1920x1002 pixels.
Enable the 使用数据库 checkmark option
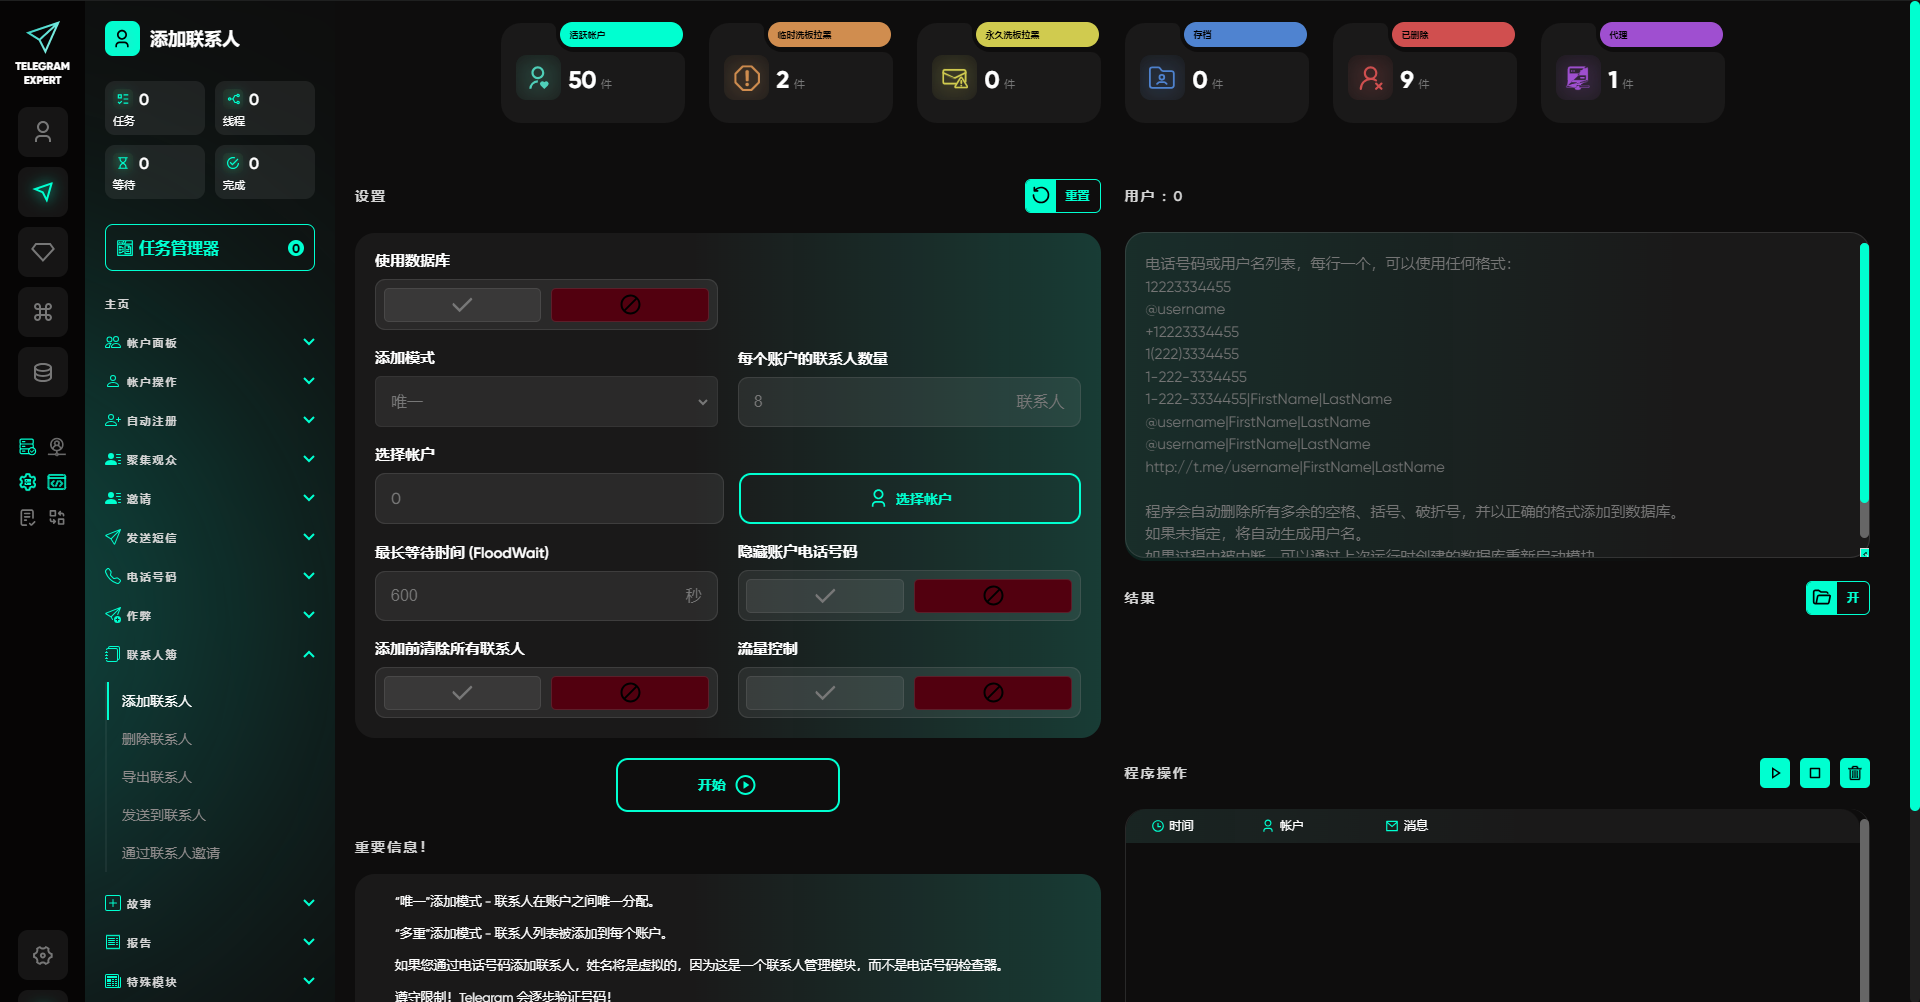[462, 305]
